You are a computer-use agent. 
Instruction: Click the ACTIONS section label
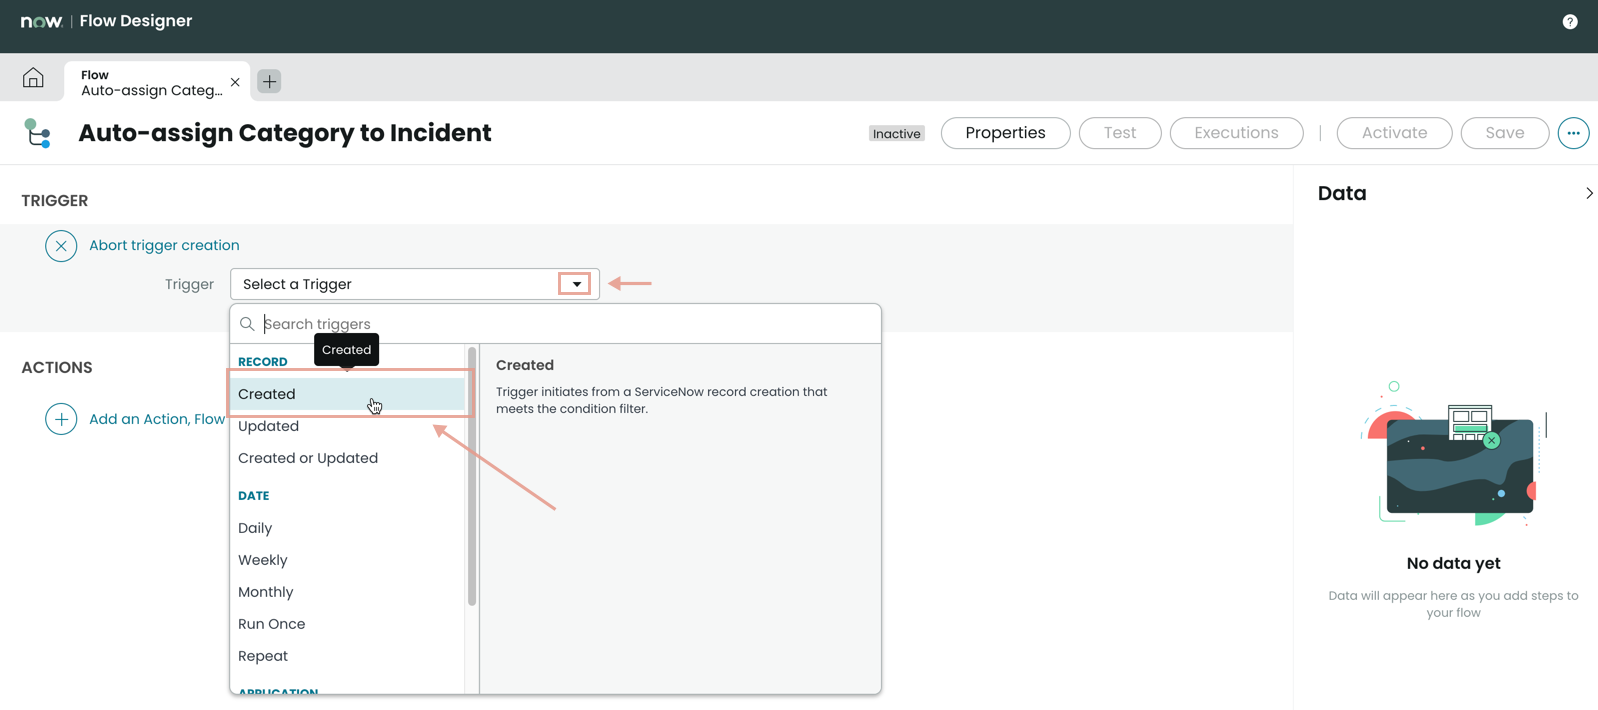(x=57, y=368)
